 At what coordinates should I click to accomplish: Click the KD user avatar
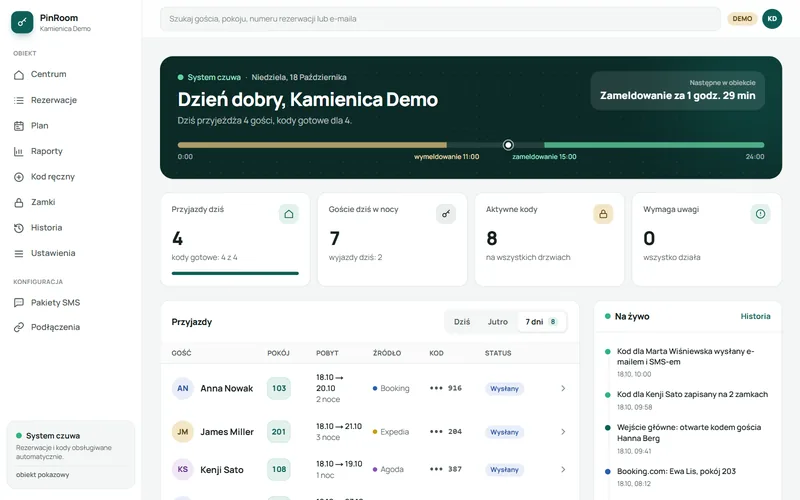(772, 19)
